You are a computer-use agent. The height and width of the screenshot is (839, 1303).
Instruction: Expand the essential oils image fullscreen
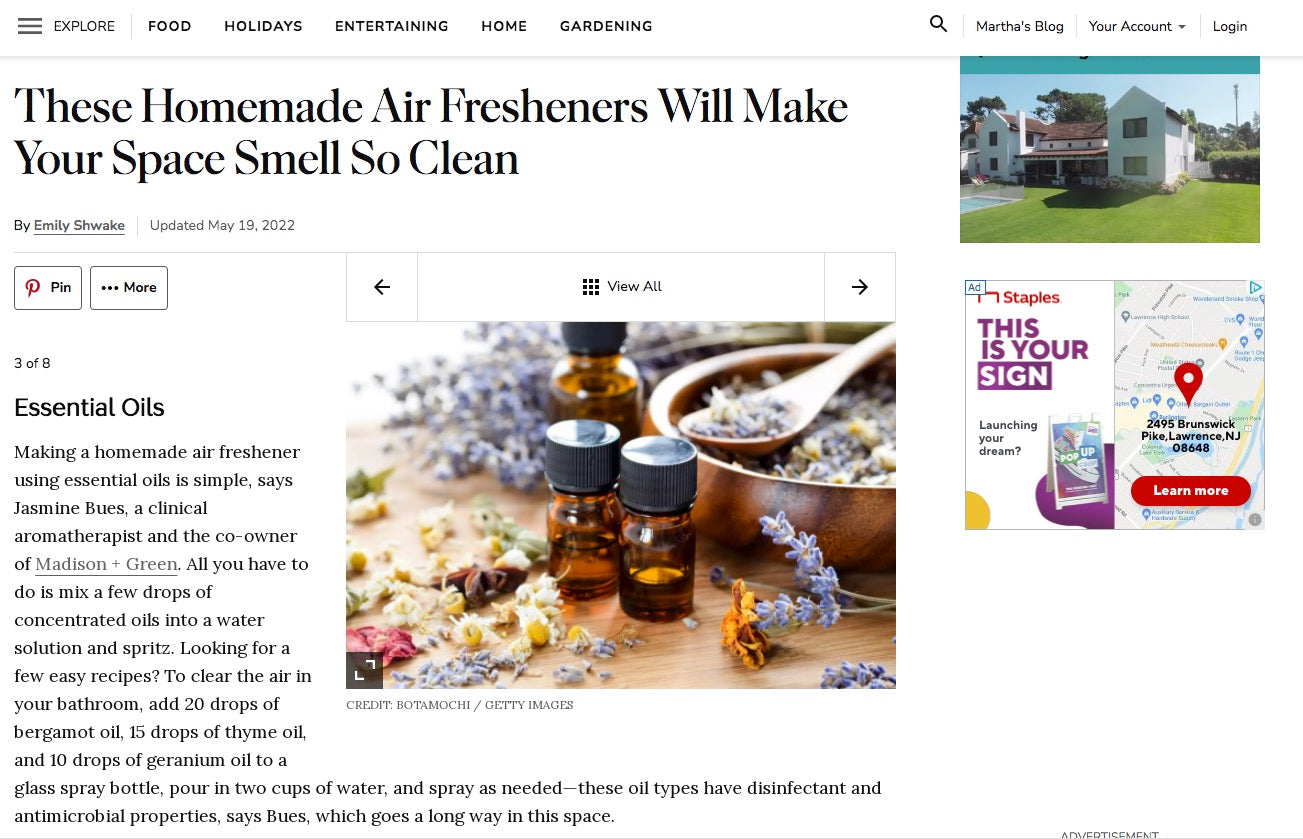(365, 670)
